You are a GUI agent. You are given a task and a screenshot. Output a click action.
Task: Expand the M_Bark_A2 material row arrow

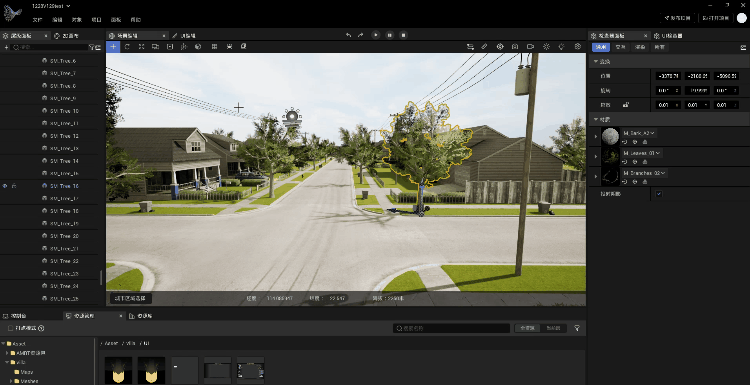[596, 137]
